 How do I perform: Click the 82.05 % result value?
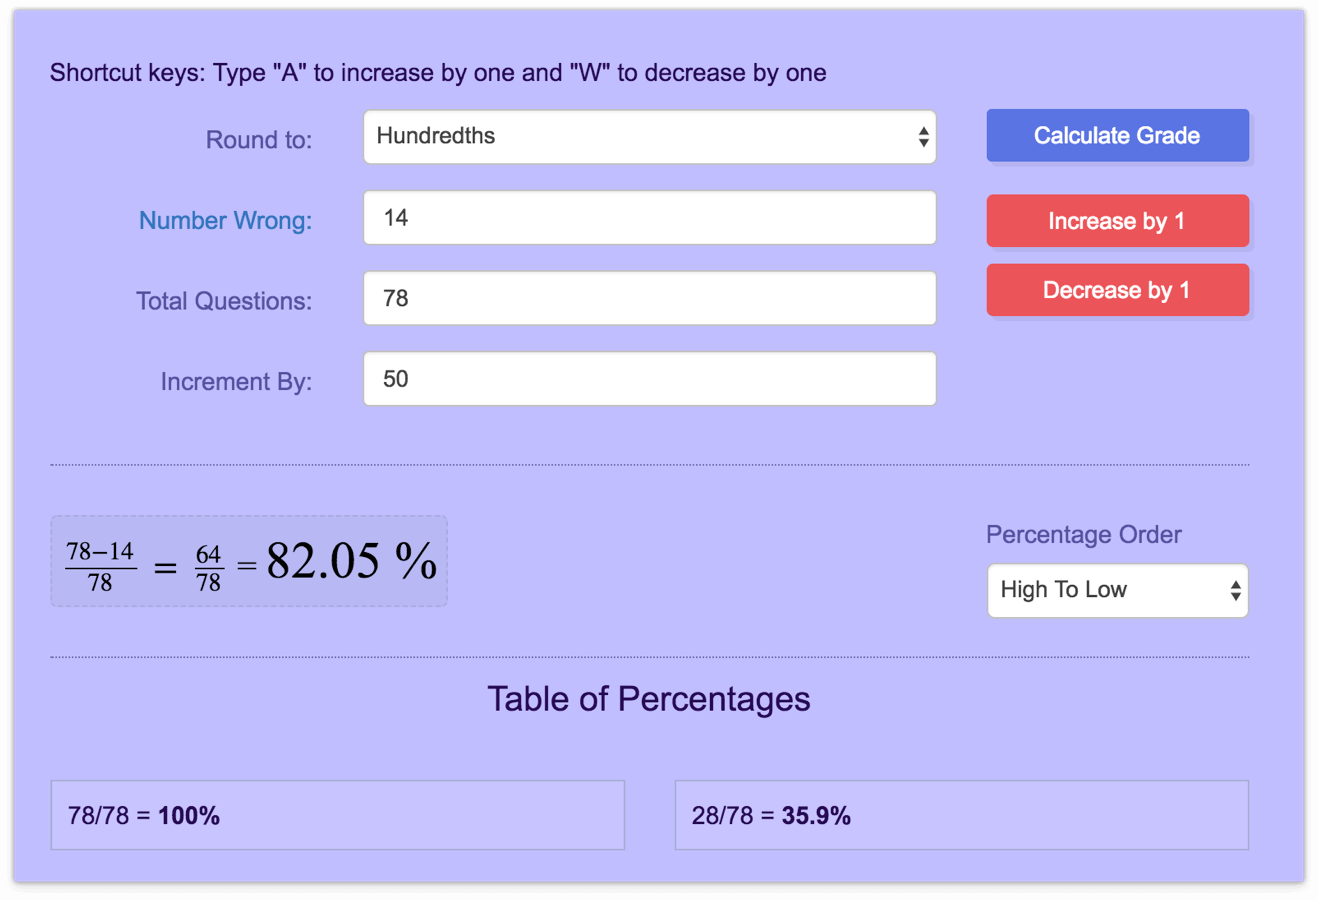[351, 561]
